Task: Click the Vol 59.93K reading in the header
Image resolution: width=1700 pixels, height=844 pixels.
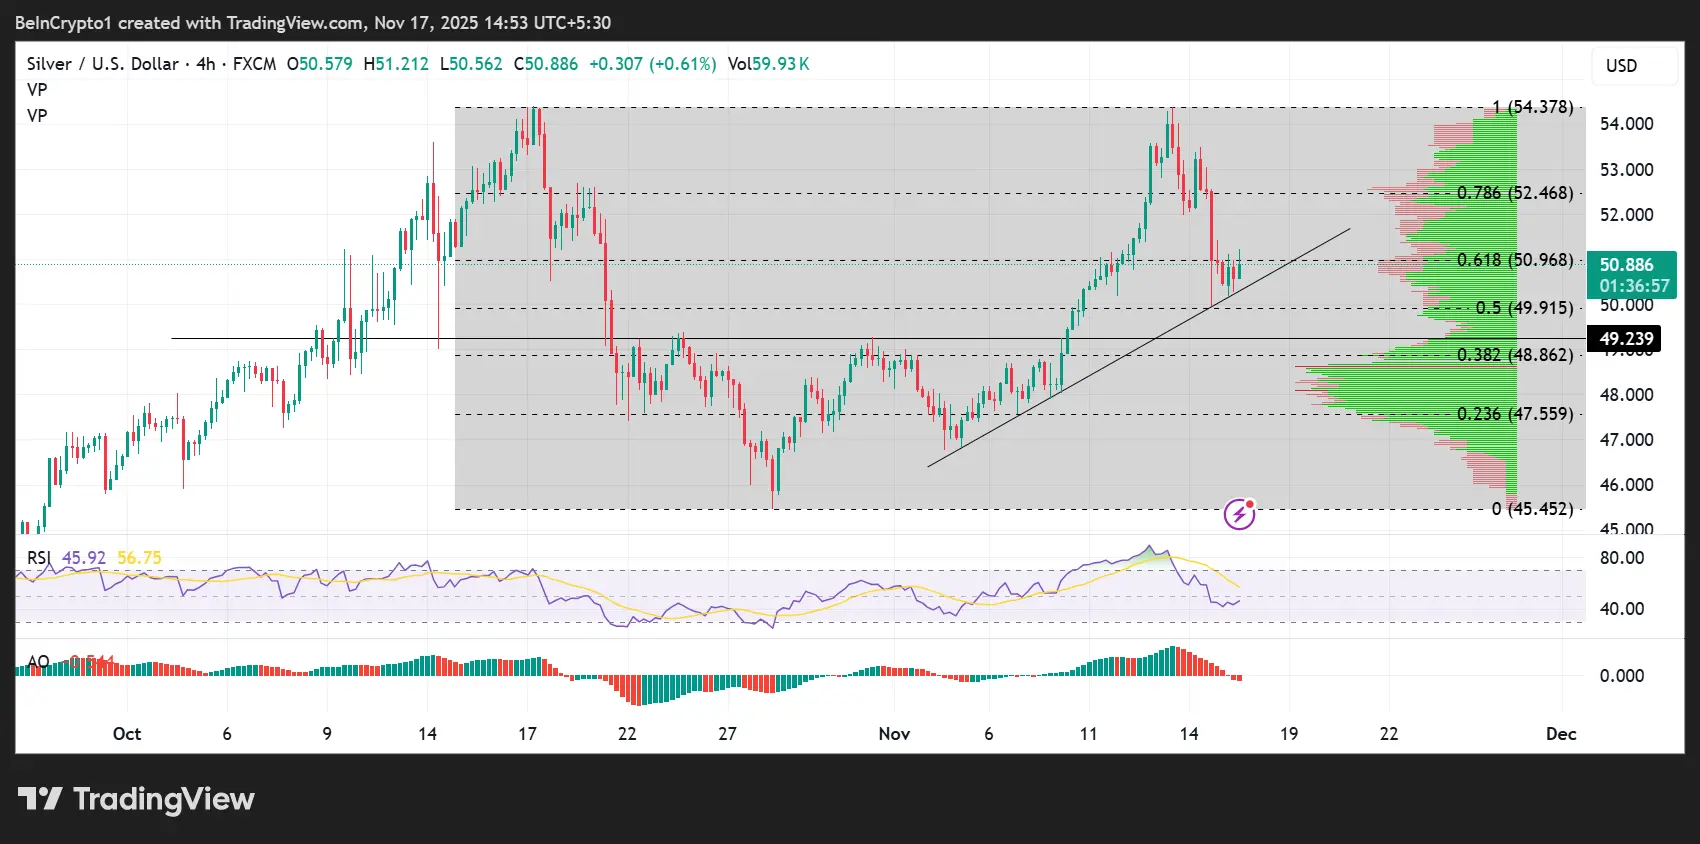Action: coord(768,64)
